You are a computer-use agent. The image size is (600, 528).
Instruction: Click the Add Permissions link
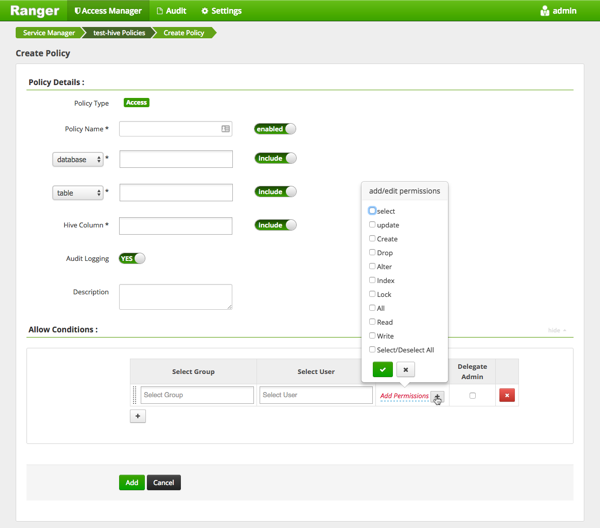404,396
